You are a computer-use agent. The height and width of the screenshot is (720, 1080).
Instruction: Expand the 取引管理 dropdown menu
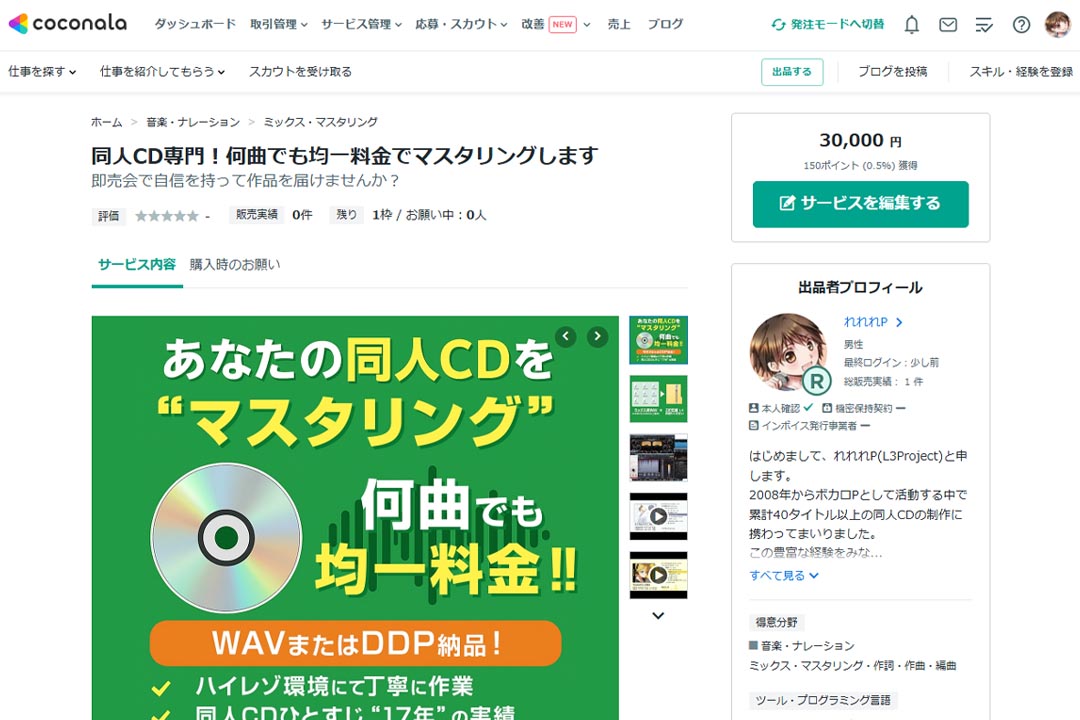(x=278, y=24)
